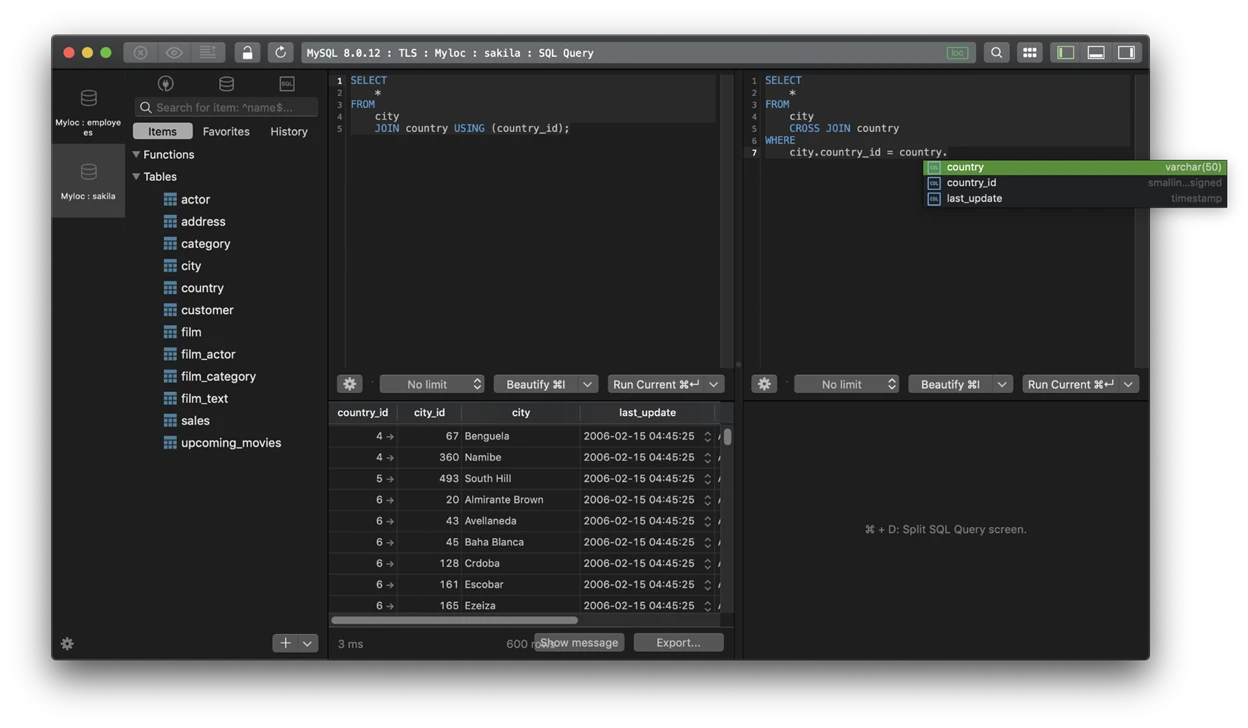Image resolution: width=1248 pixels, height=728 pixels.
Task: Click the date stepper in South Hill row
Action: [707, 478]
